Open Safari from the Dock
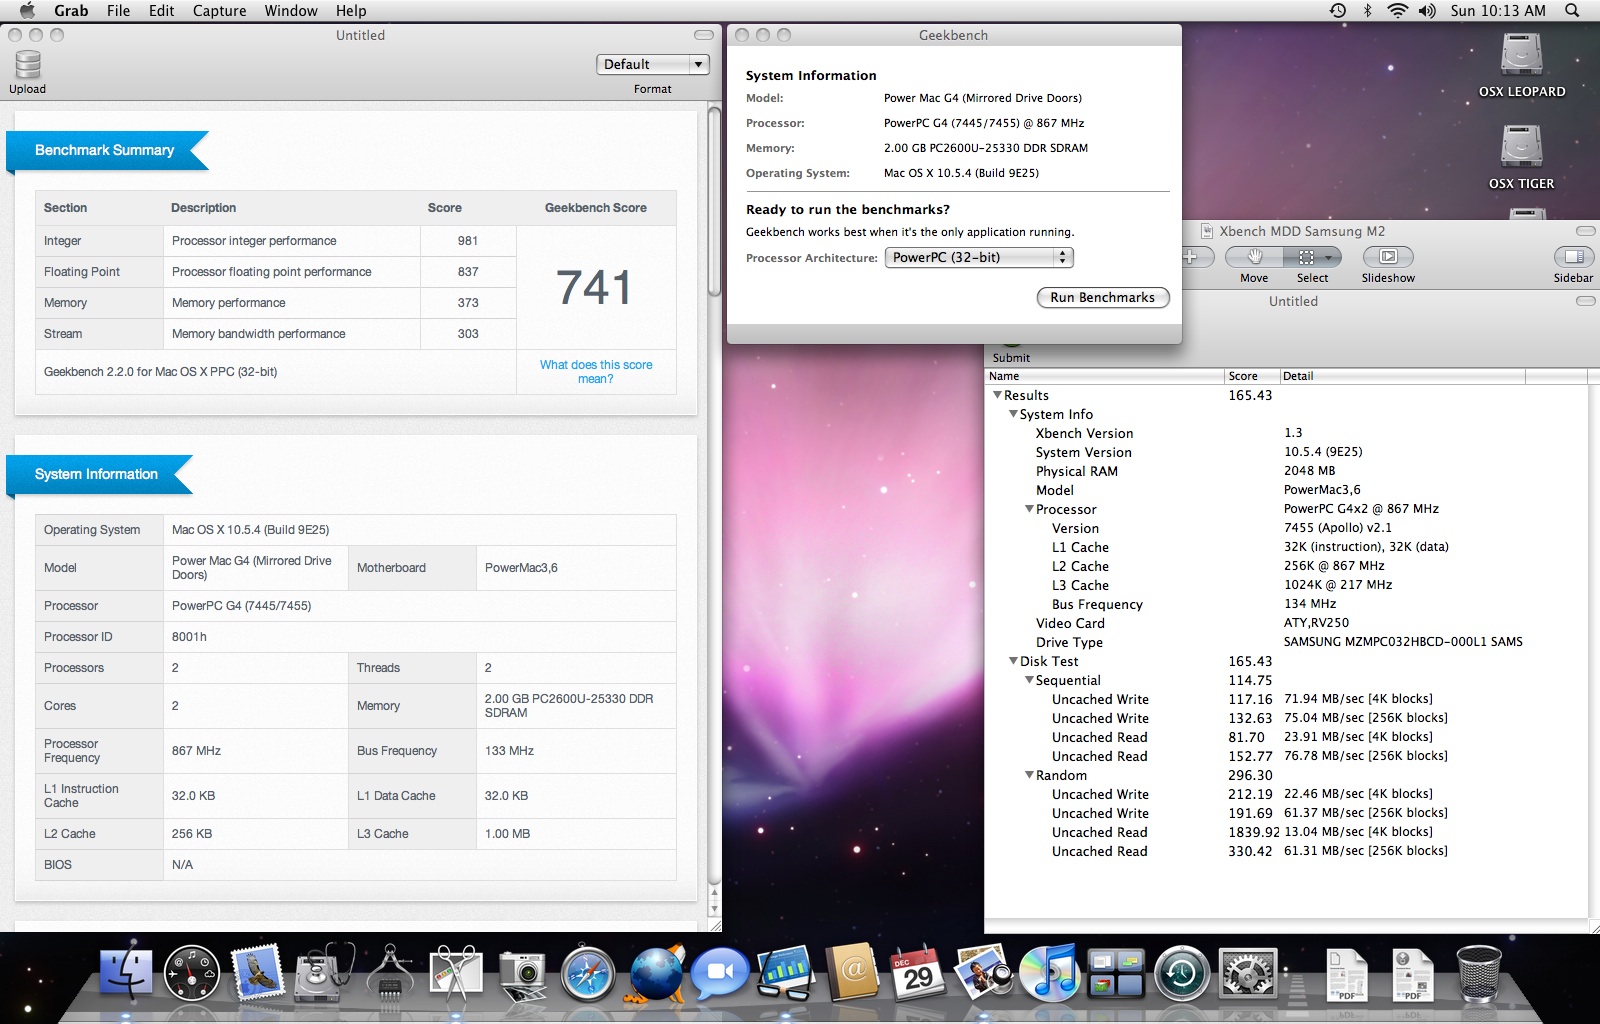 588,973
